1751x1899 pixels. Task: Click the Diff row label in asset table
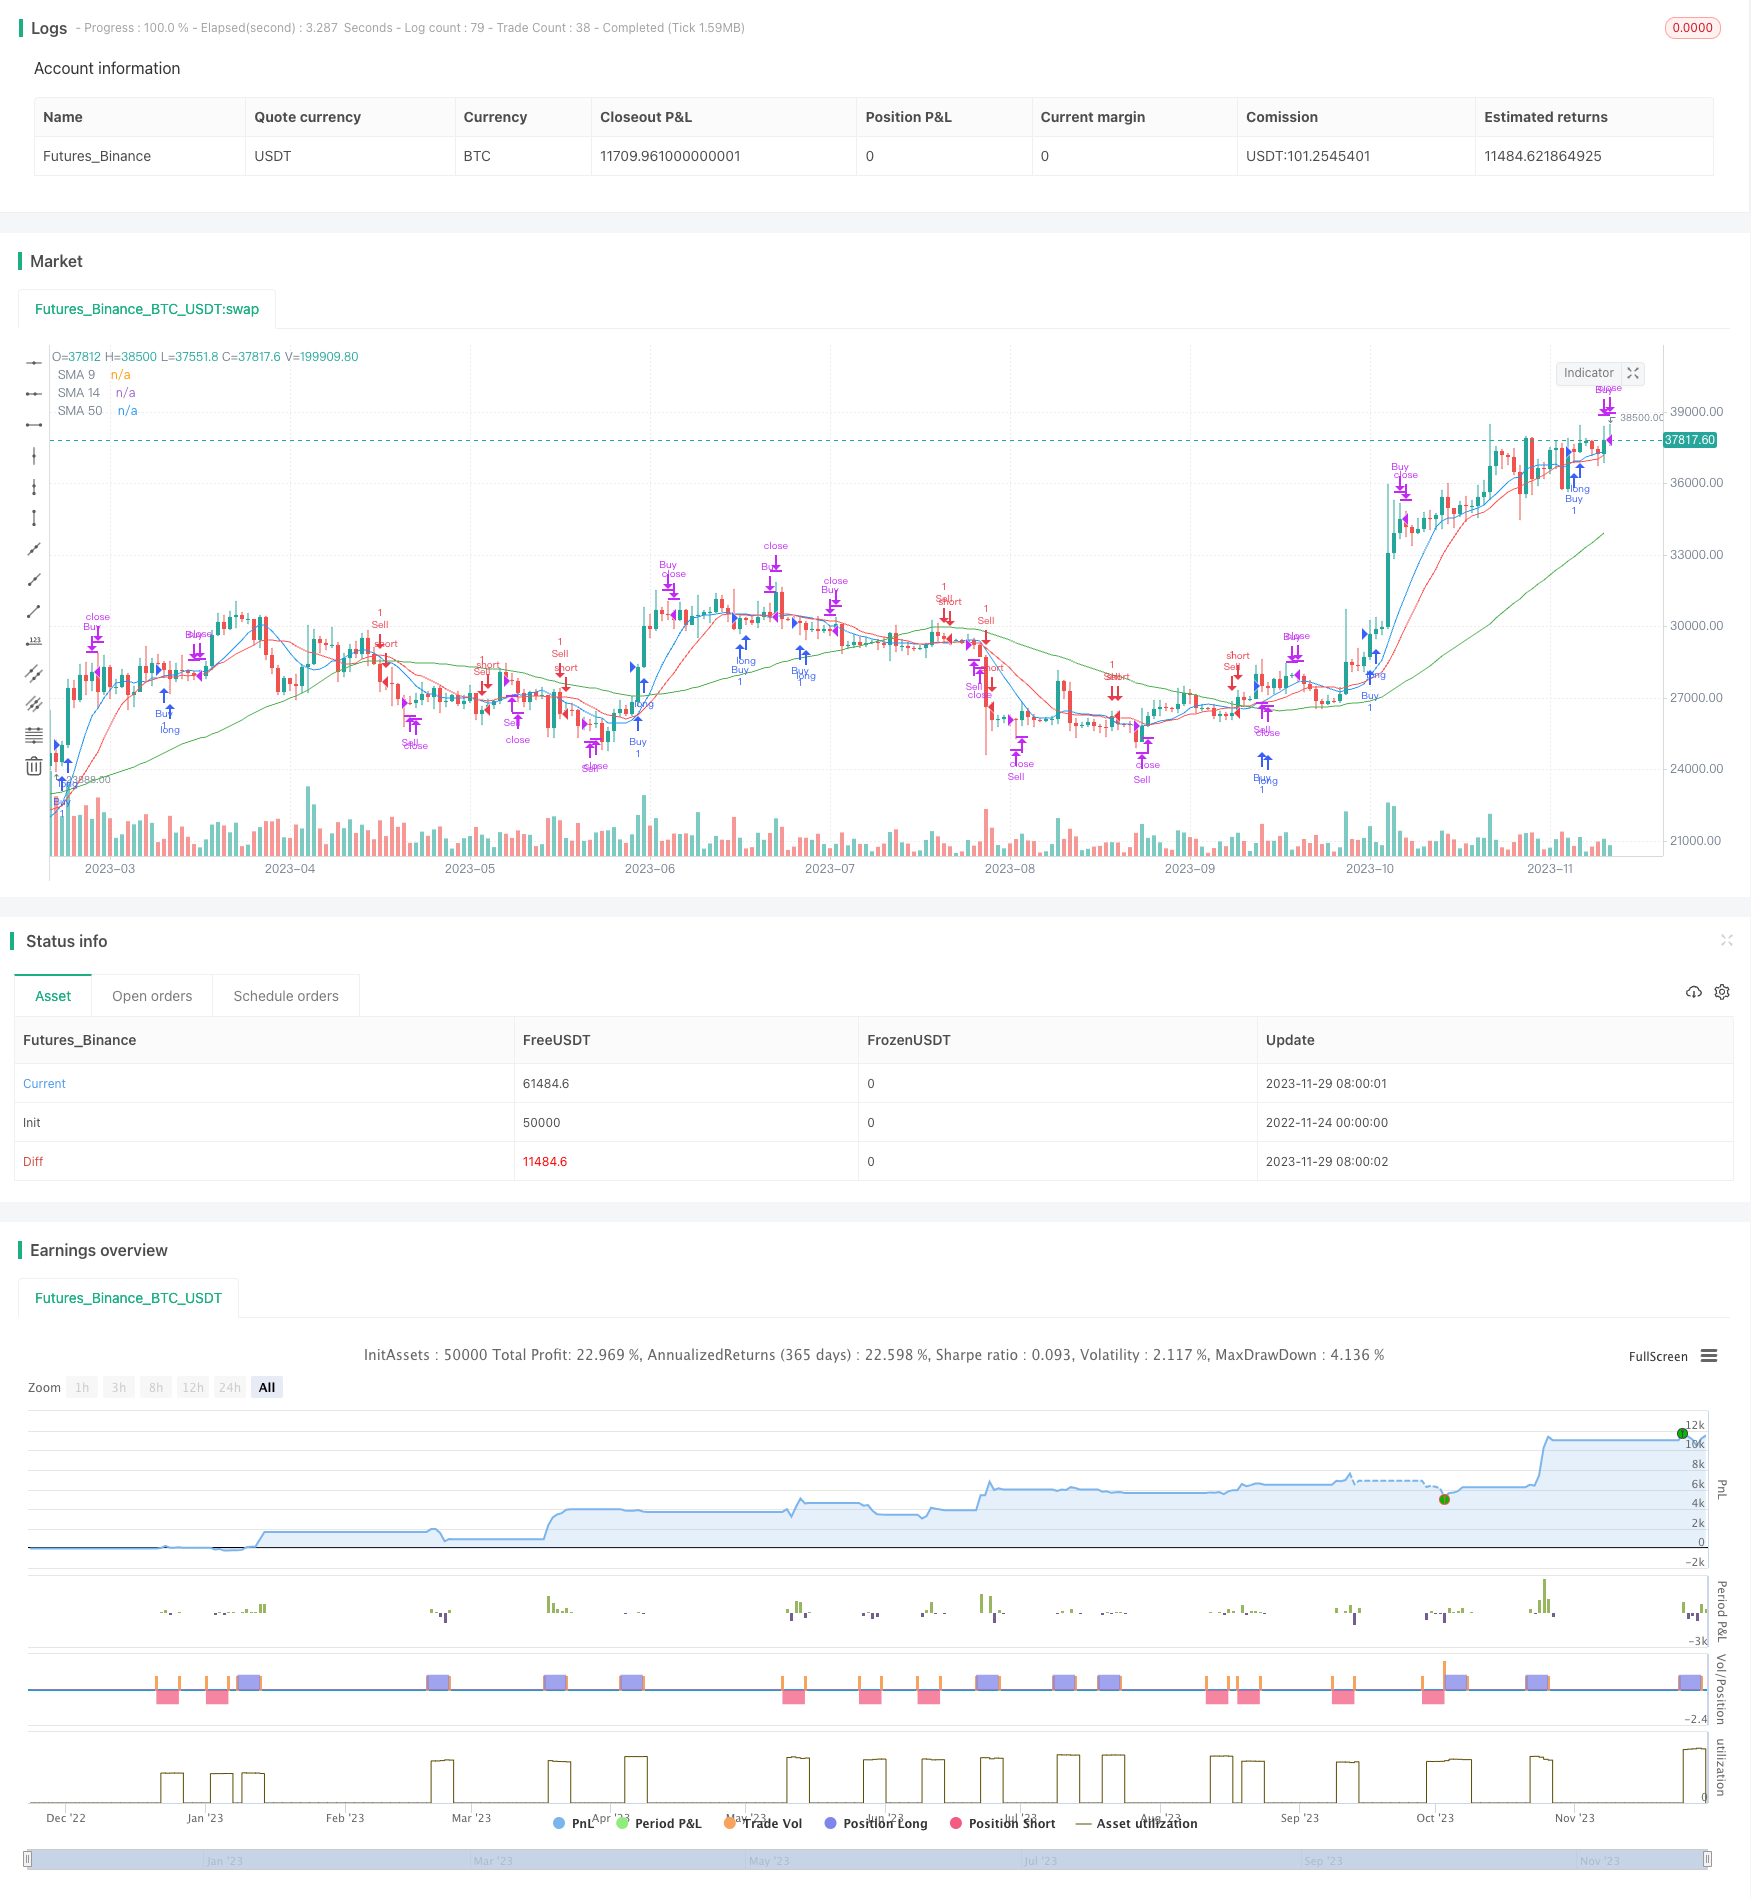[33, 1161]
